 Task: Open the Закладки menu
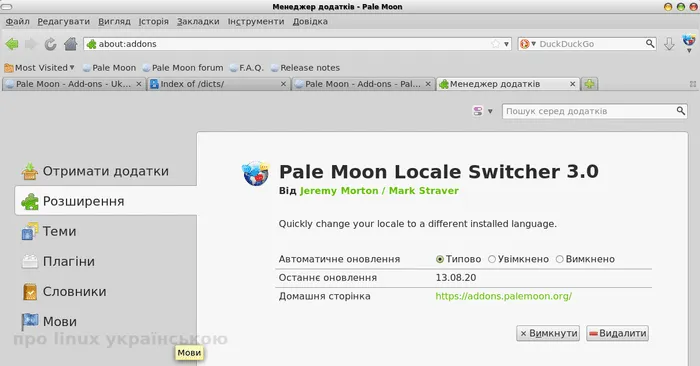pos(198,21)
